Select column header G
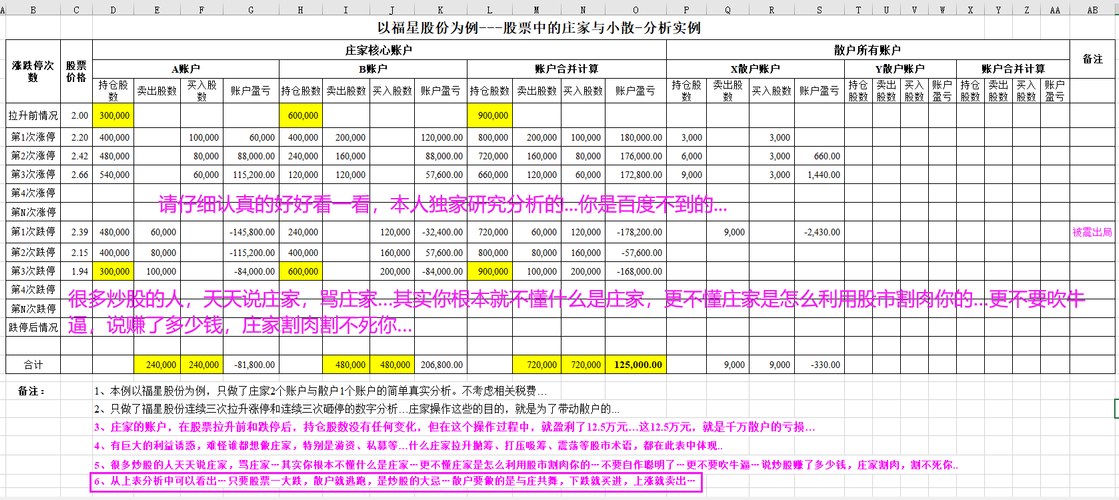Viewport: 1119px width, 500px height. (250, 9)
